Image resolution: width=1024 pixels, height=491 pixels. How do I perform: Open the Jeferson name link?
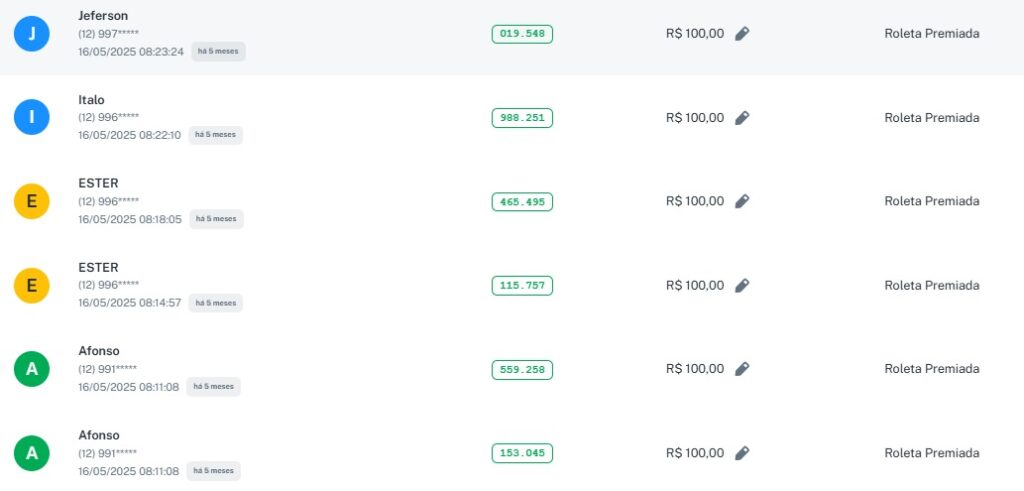(103, 16)
